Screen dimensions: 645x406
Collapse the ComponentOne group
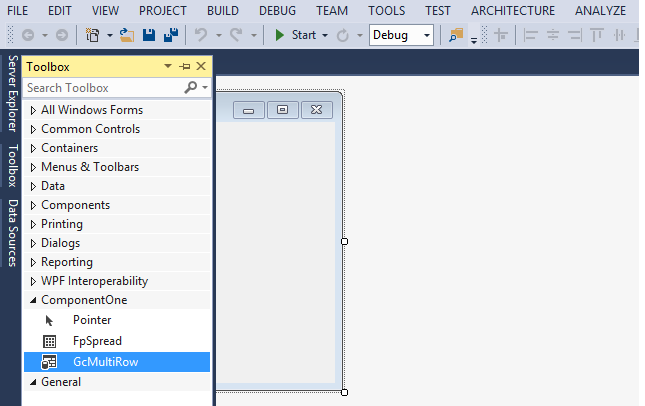coord(33,301)
